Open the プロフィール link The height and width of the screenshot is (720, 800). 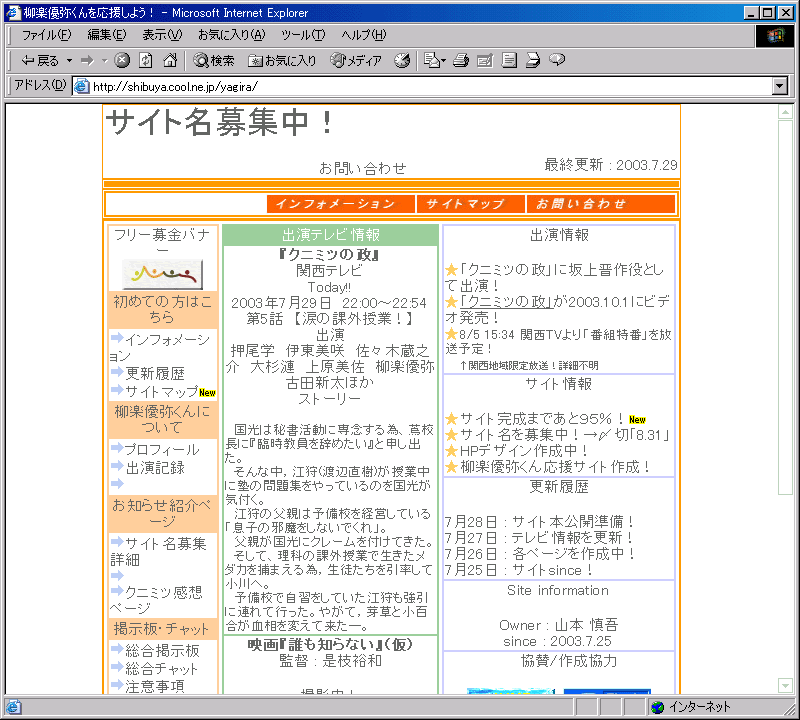162,449
